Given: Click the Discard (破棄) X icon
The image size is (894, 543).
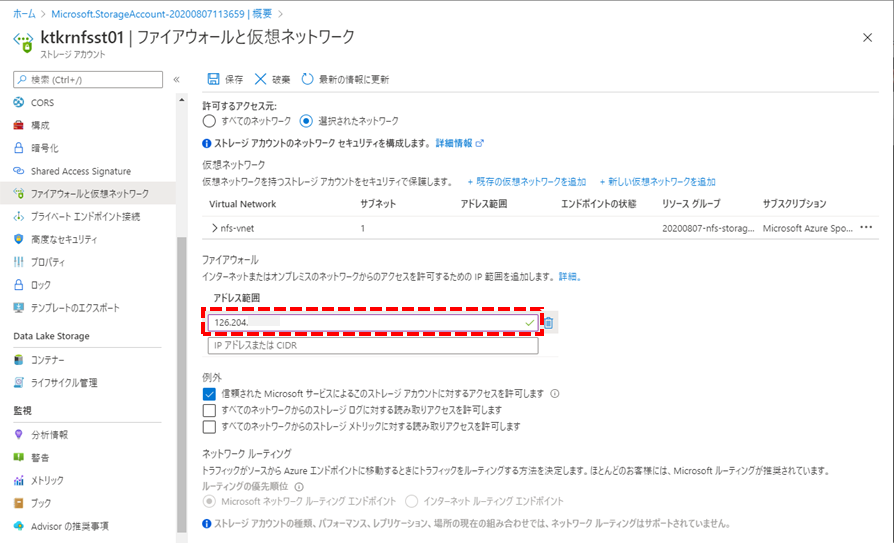Looking at the screenshot, I should click(x=260, y=79).
